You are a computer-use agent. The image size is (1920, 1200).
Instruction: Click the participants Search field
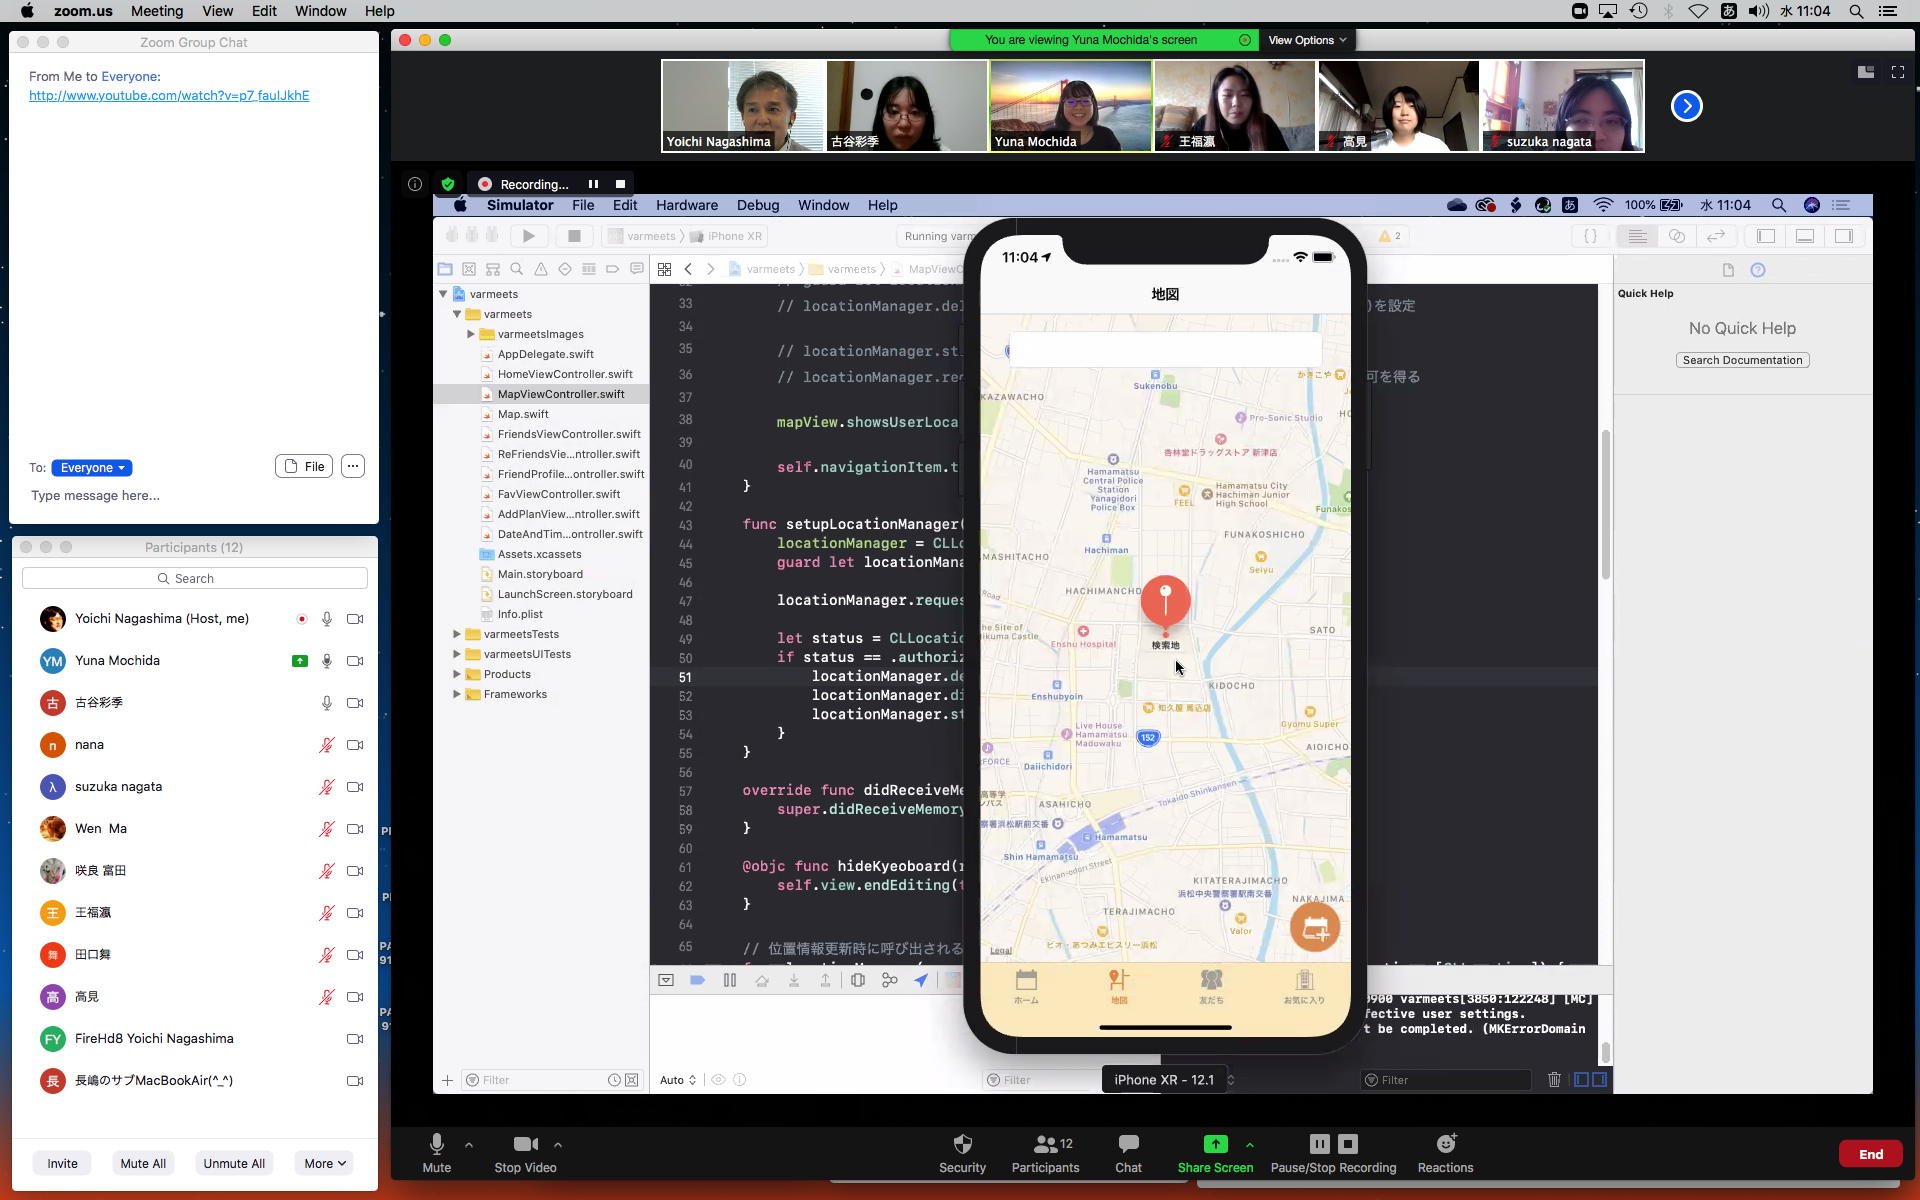click(x=195, y=578)
